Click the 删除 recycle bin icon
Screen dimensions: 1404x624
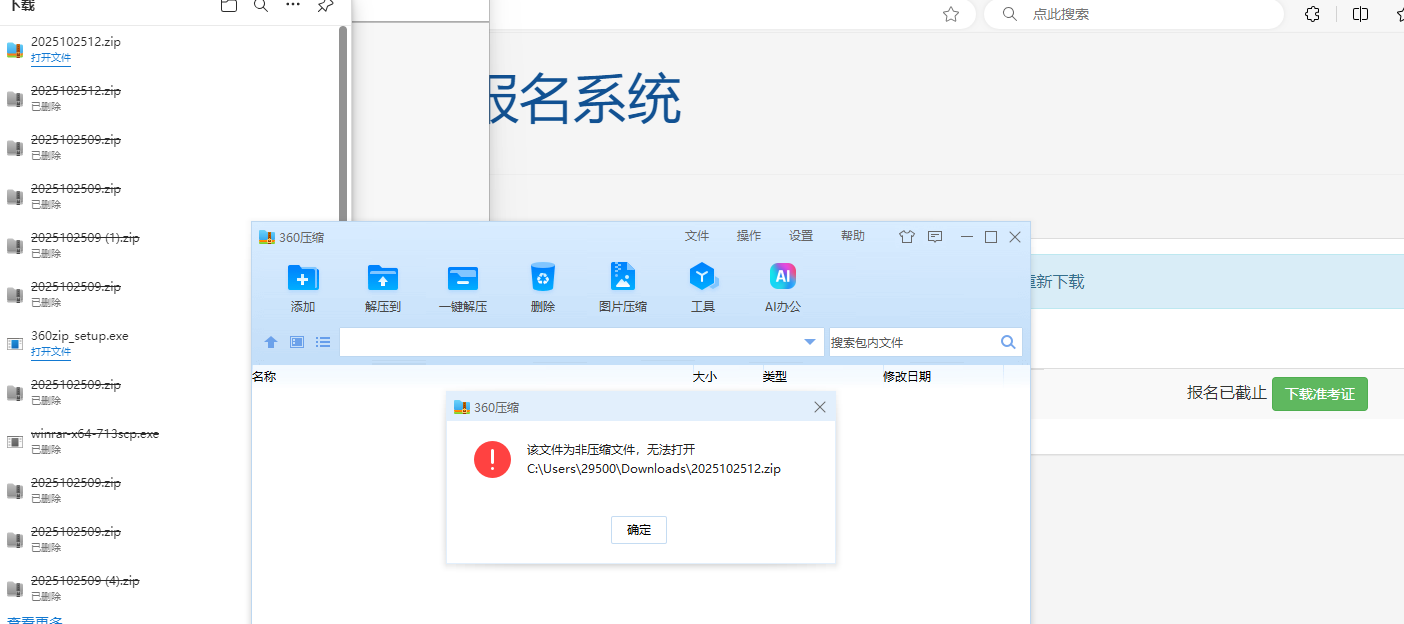[x=543, y=277]
